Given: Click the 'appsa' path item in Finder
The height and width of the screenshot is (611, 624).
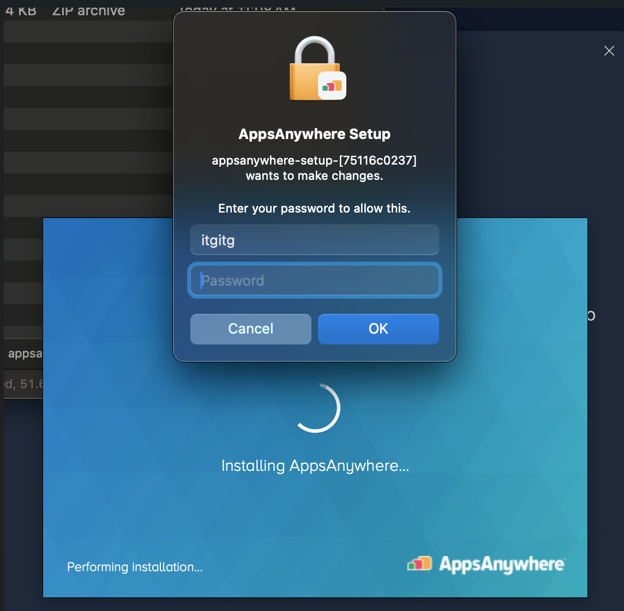Looking at the screenshot, I should click(x=25, y=353).
